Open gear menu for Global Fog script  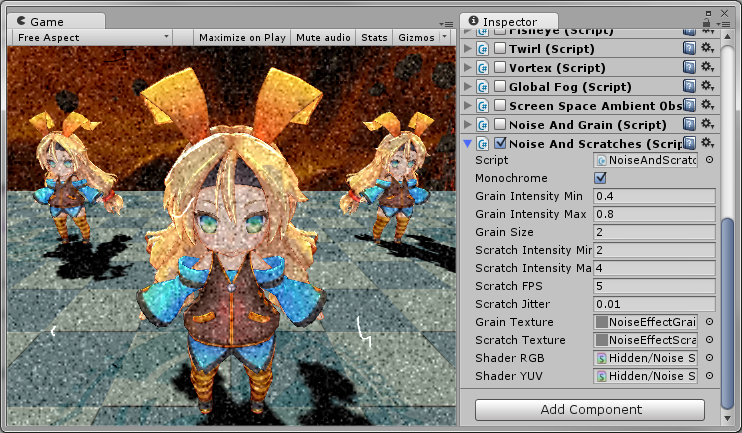[x=707, y=86]
